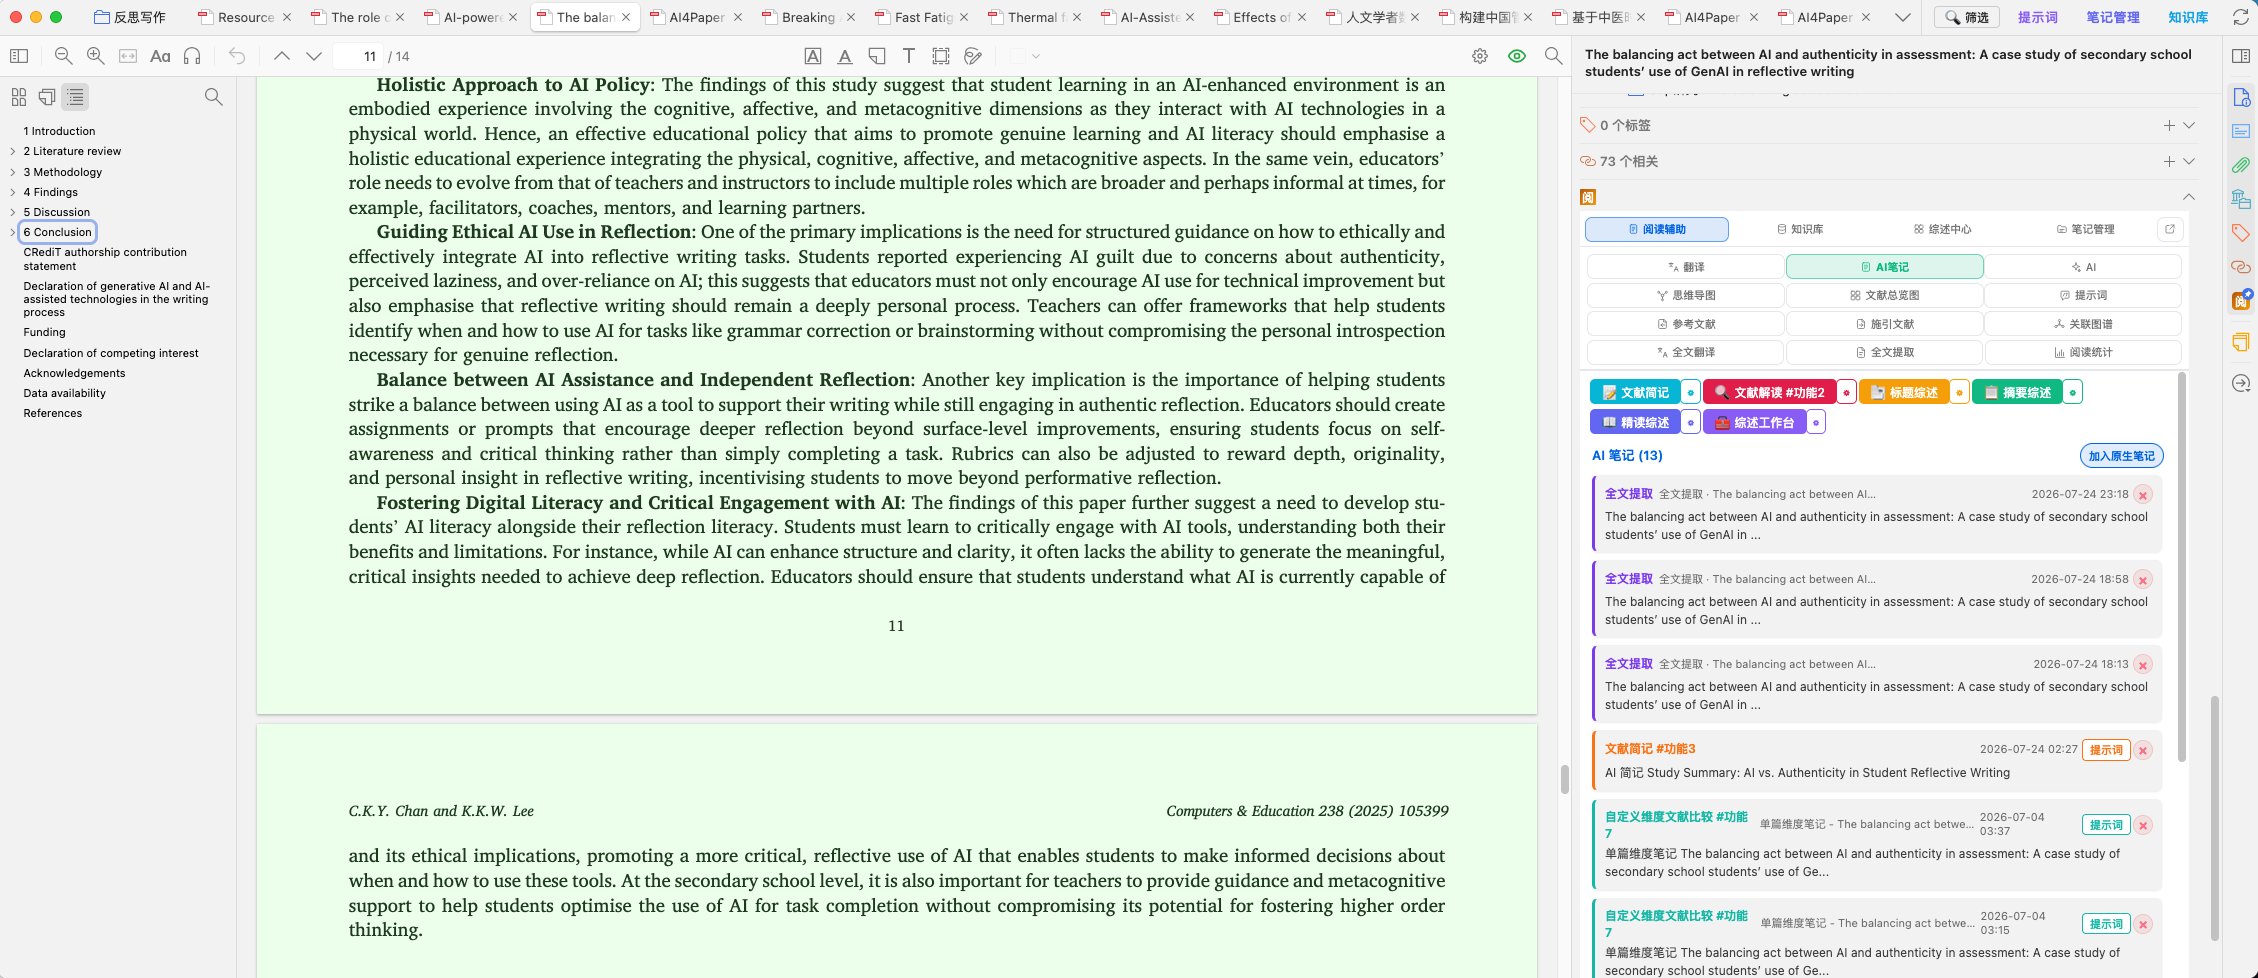The width and height of the screenshot is (2258, 978).
Task: Open the tab list dropdown chevron
Action: point(1903,17)
